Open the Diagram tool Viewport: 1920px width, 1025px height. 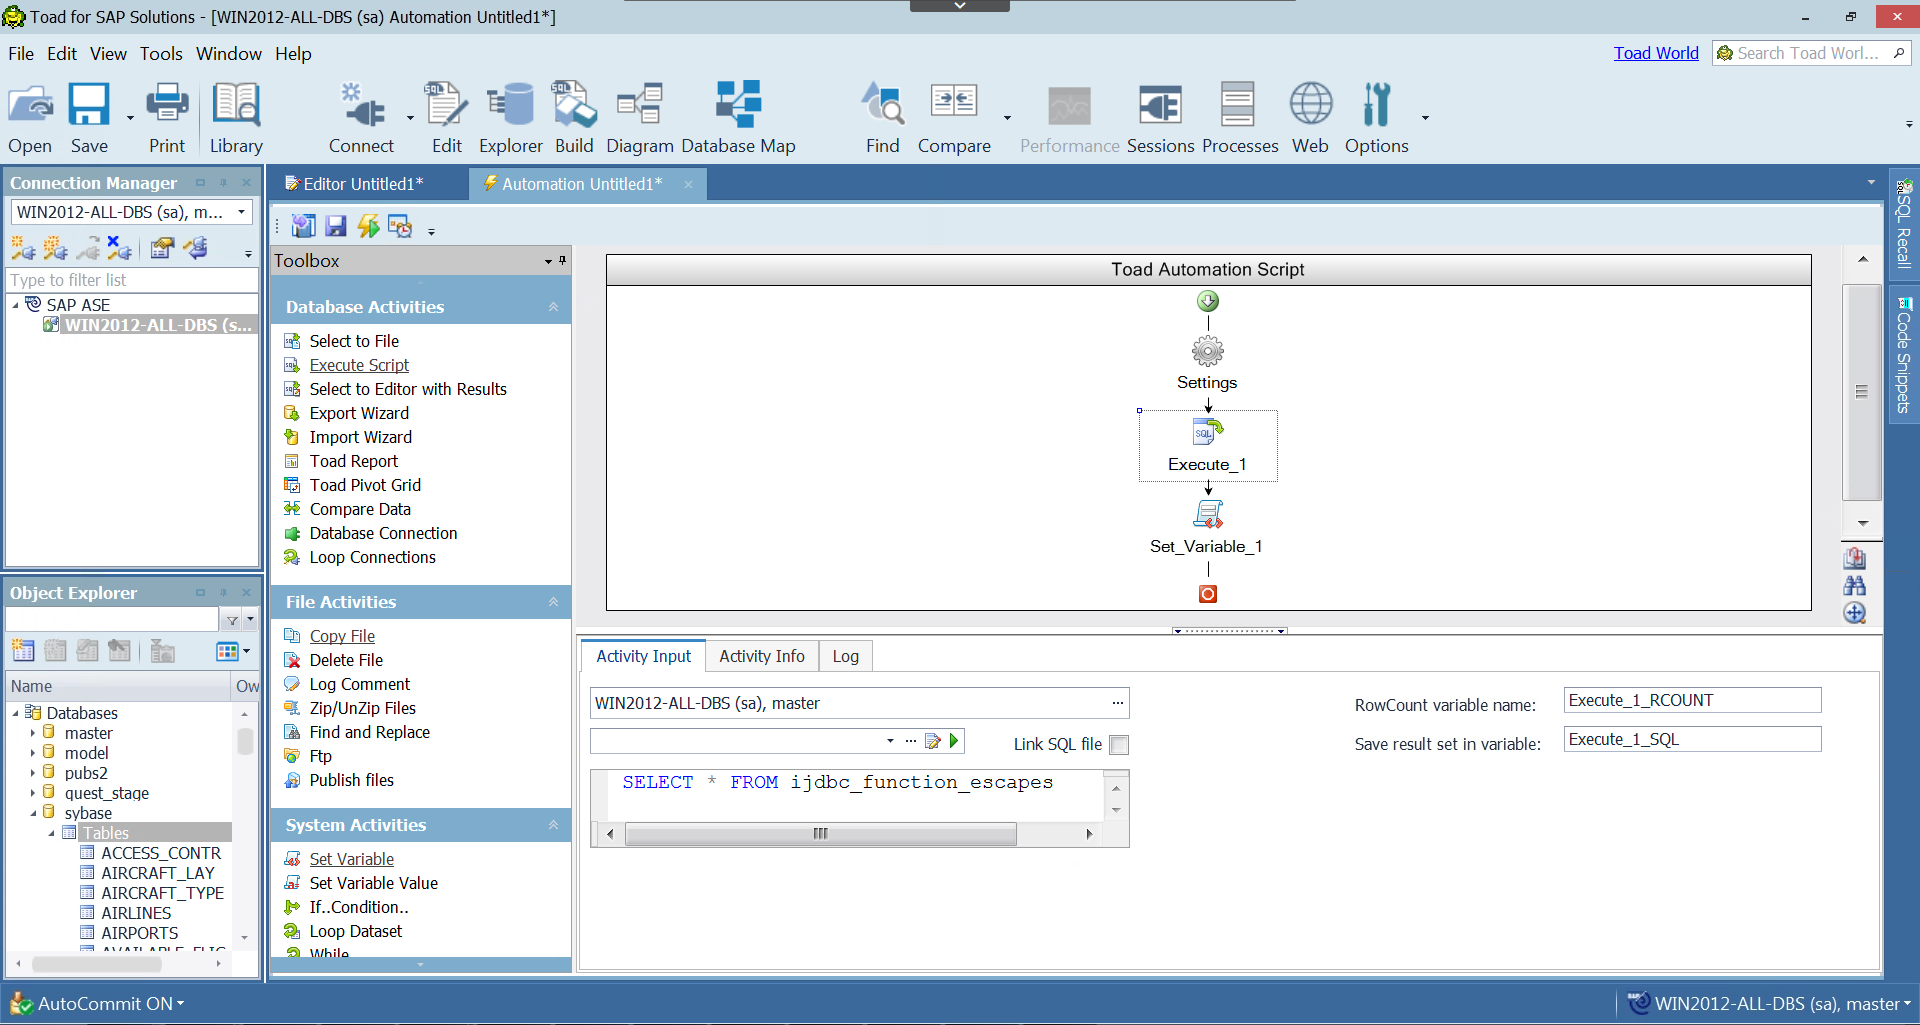639,118
